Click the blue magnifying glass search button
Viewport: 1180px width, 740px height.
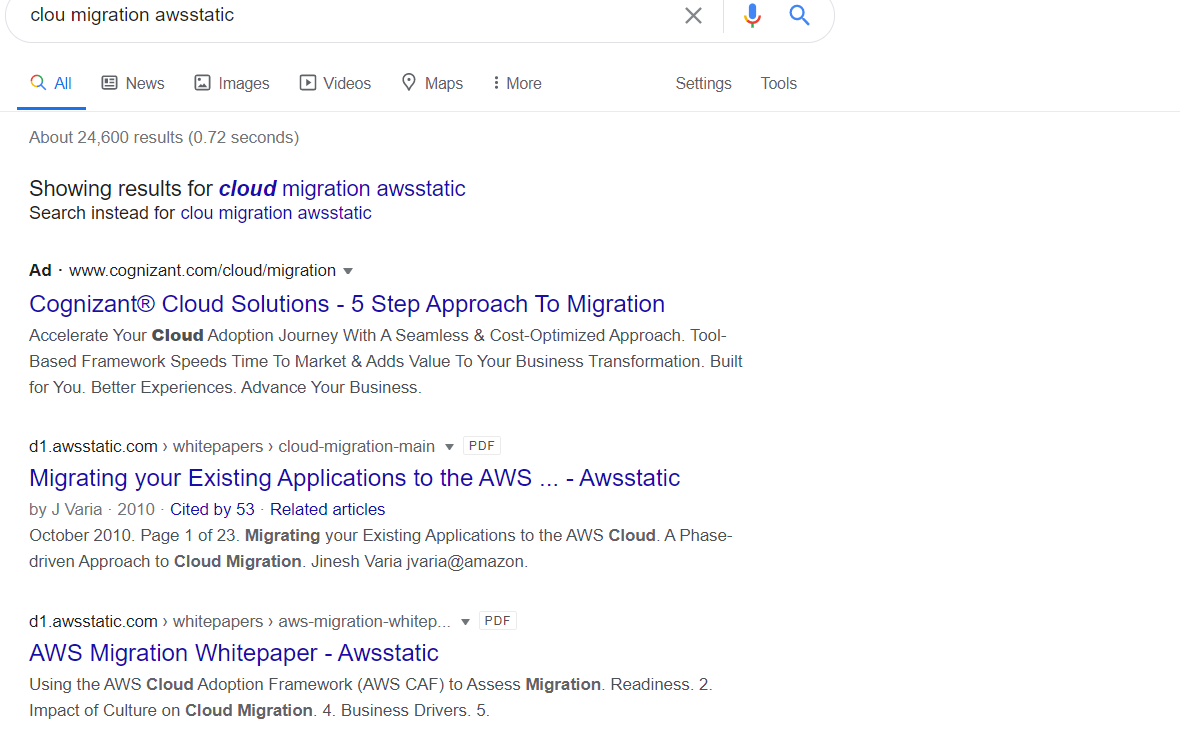point(799,16)
